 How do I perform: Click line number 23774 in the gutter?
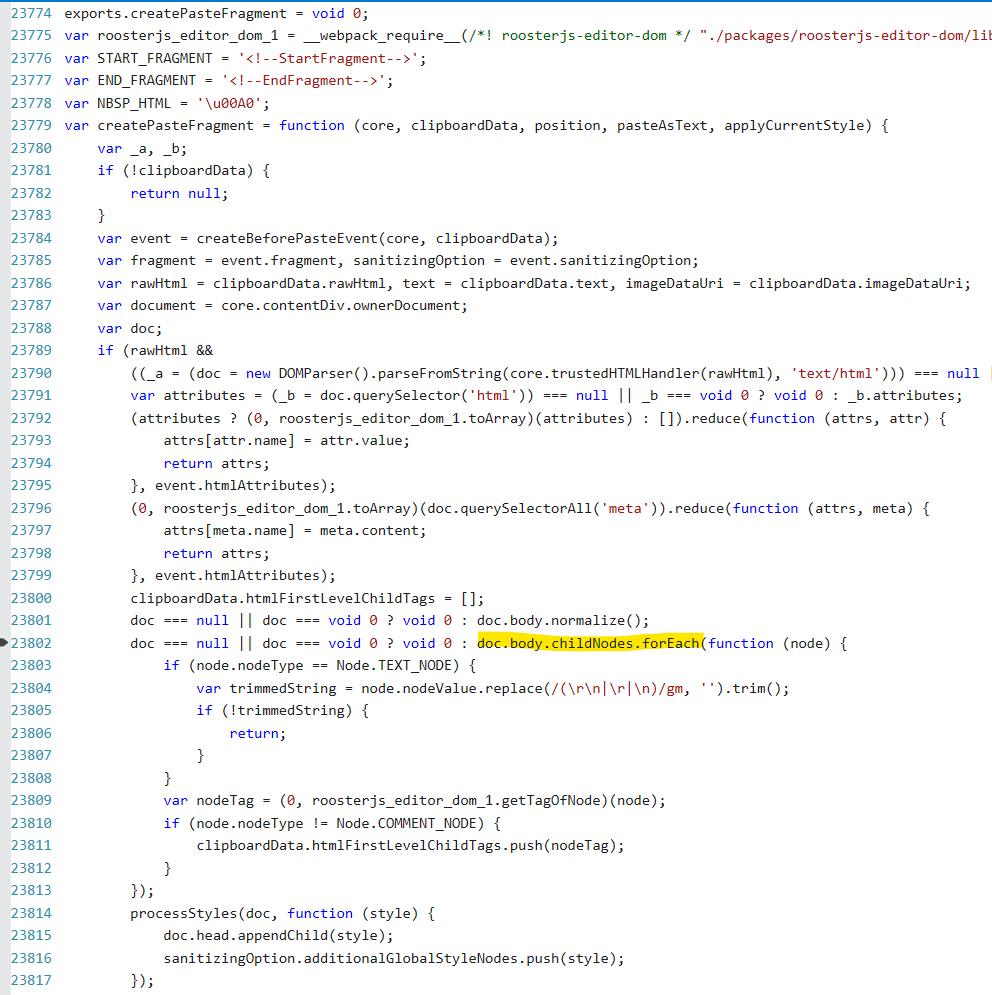[x=30, y=13]
